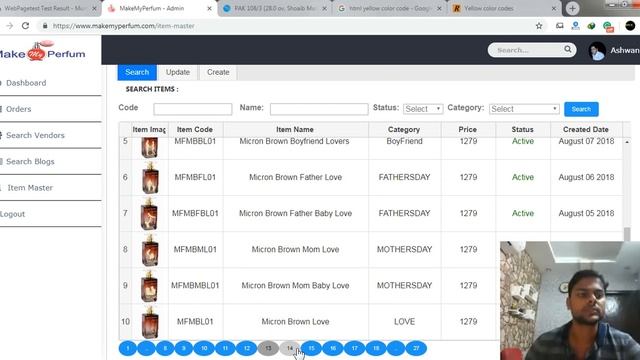Viewport: 640px width, 360px height.
Task: Open the Status select dropdown
Action: [x=423, y=109]
